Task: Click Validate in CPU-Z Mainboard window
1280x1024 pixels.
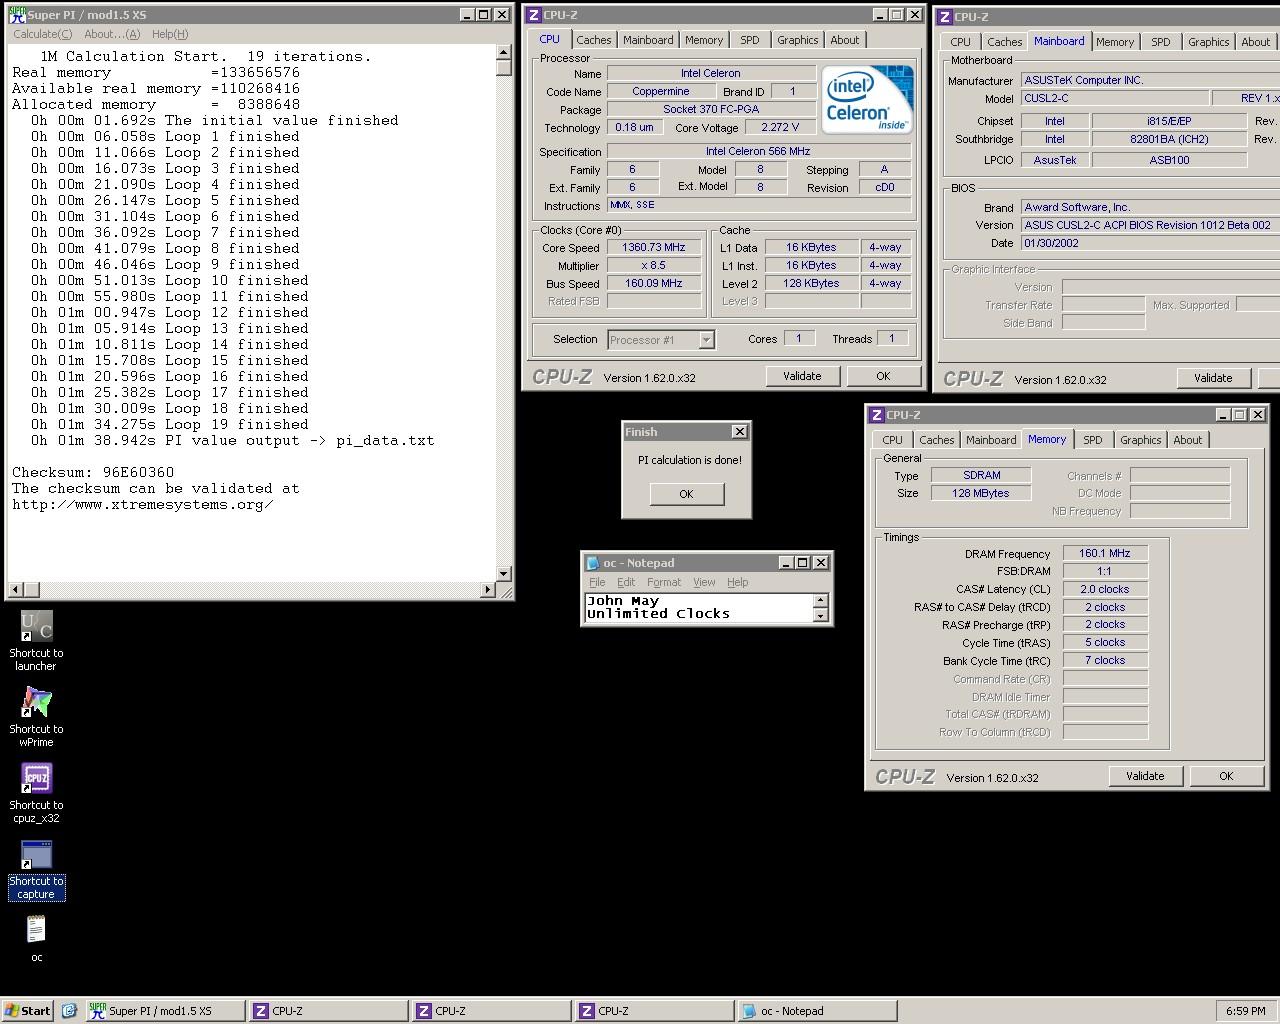Action: [x=1213, y=378]
